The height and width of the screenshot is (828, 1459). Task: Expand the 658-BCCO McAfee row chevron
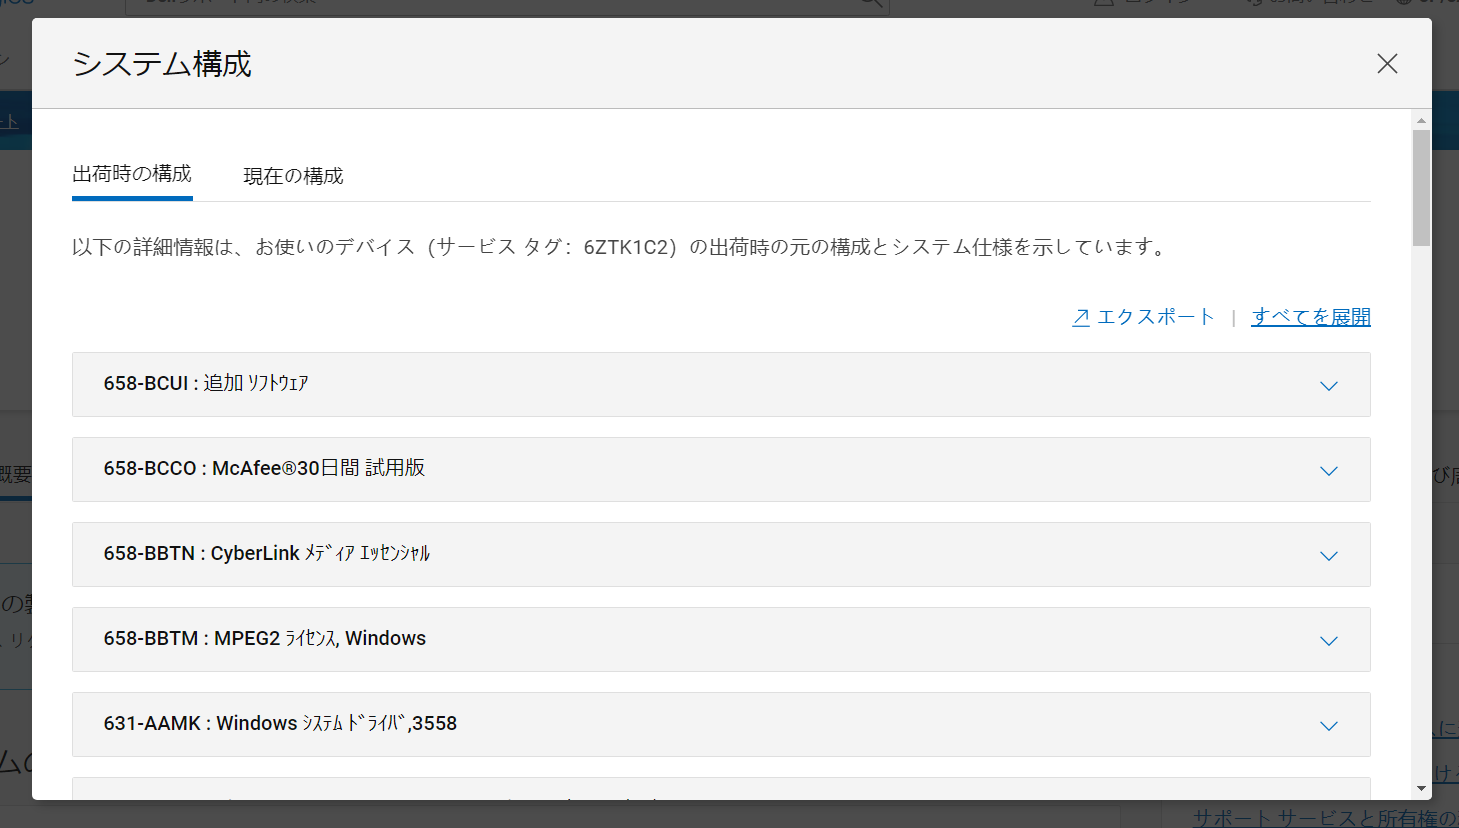[x=1329, y=471]
